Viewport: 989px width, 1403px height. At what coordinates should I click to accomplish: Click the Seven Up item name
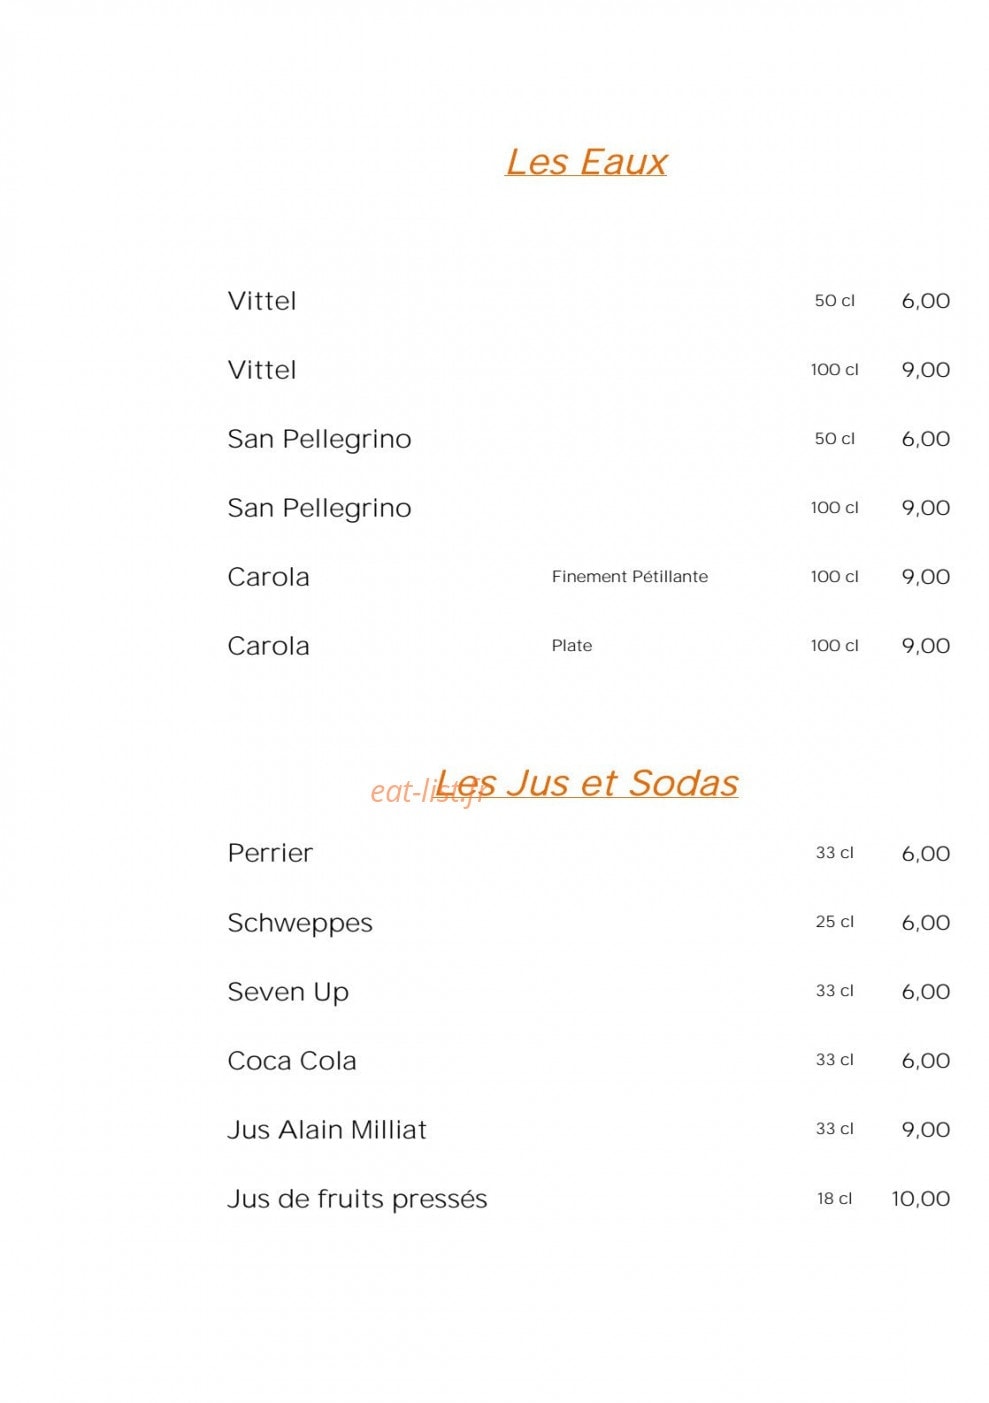[288, 992]
